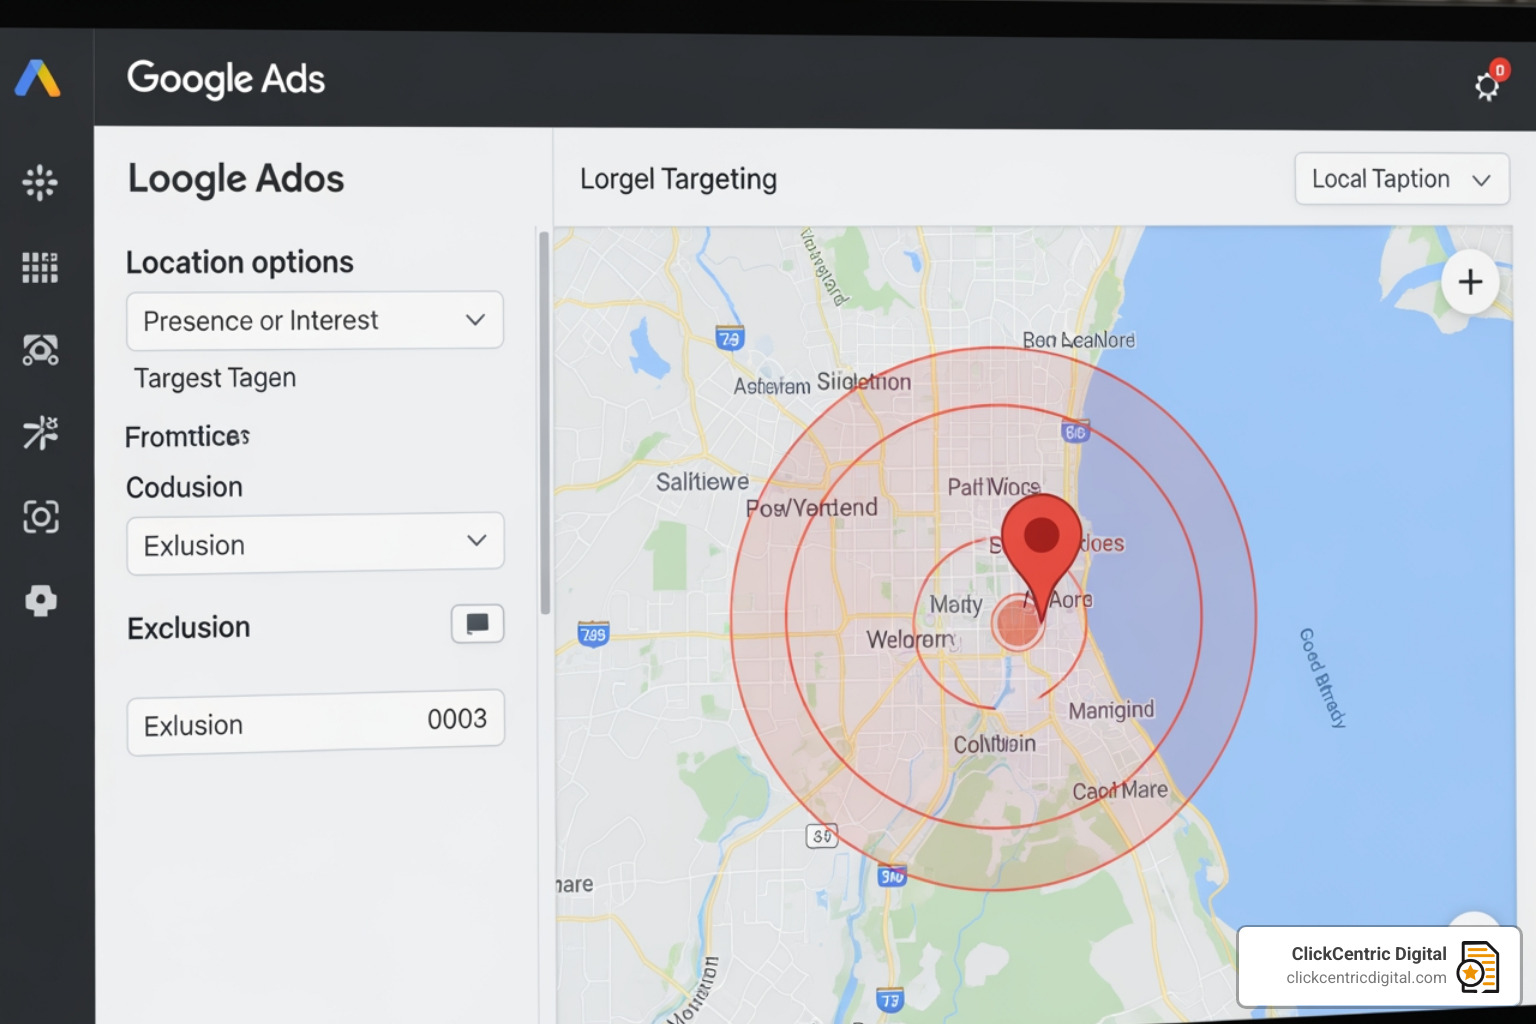Click the 789 highway shield on map
Screen dimensions: 1536x1024
[x=593, y=634]
